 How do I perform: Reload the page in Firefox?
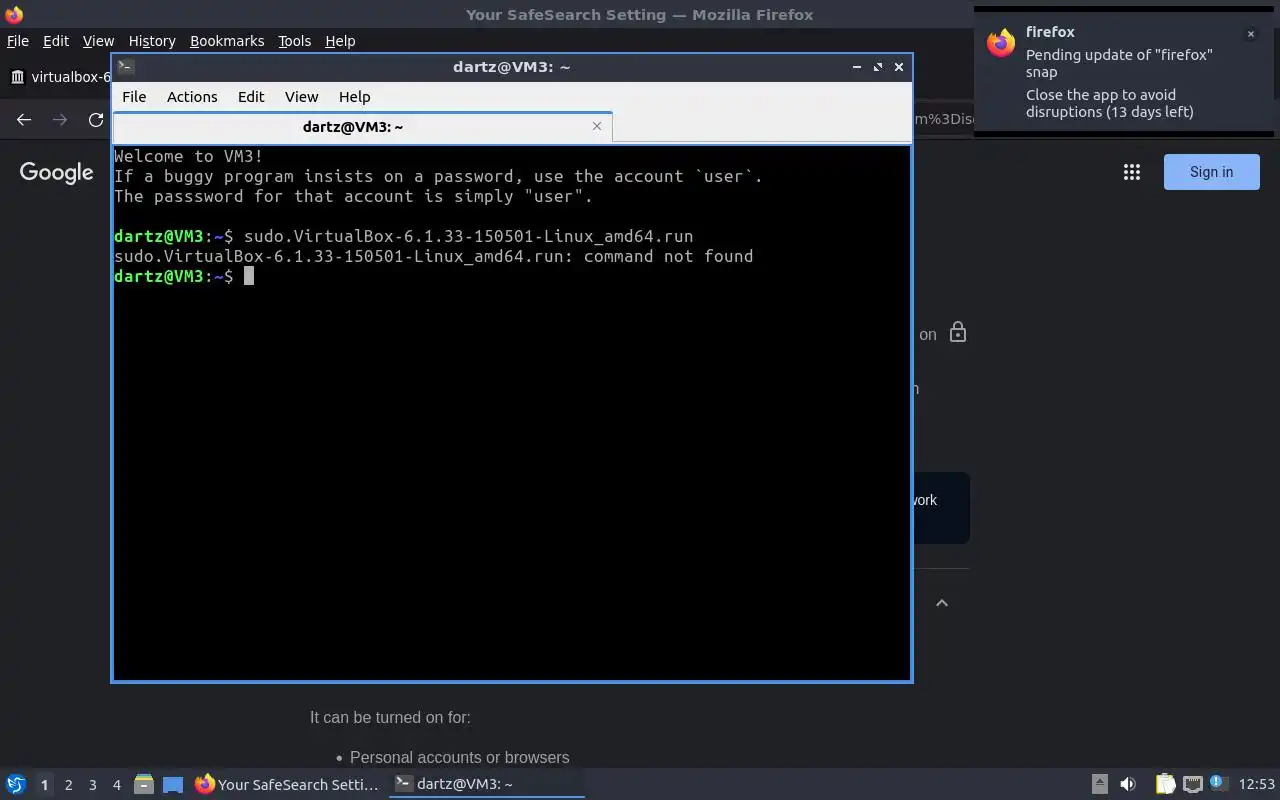(x=96, y=119)
